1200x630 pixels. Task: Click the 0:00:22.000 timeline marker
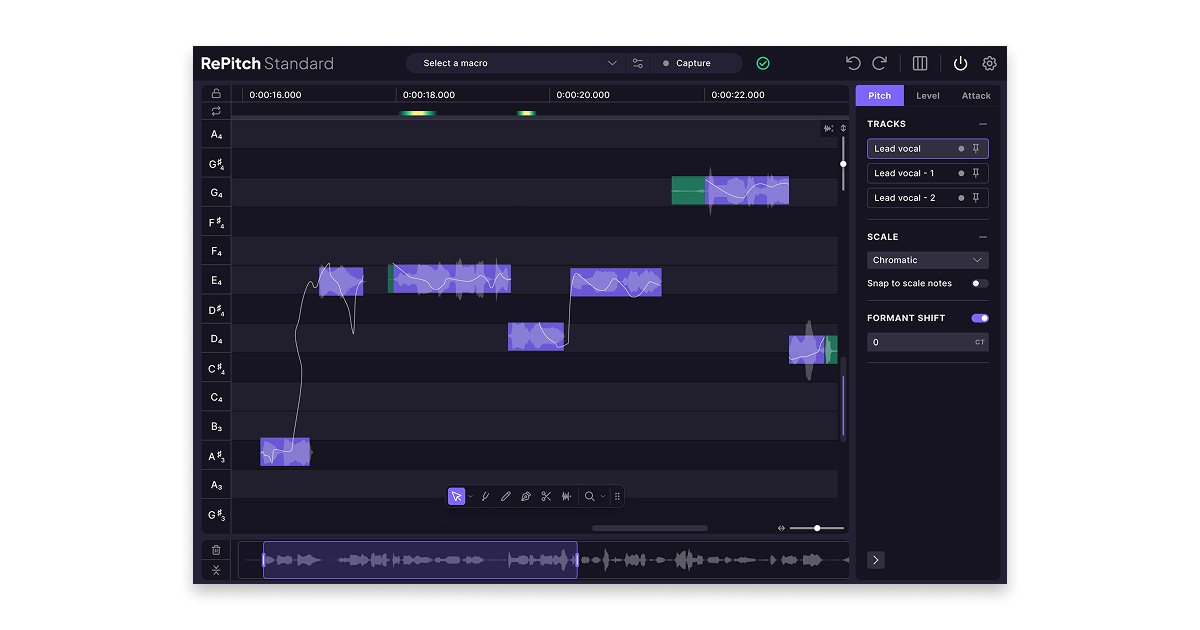pyautogui.click(x=737, y=95)
